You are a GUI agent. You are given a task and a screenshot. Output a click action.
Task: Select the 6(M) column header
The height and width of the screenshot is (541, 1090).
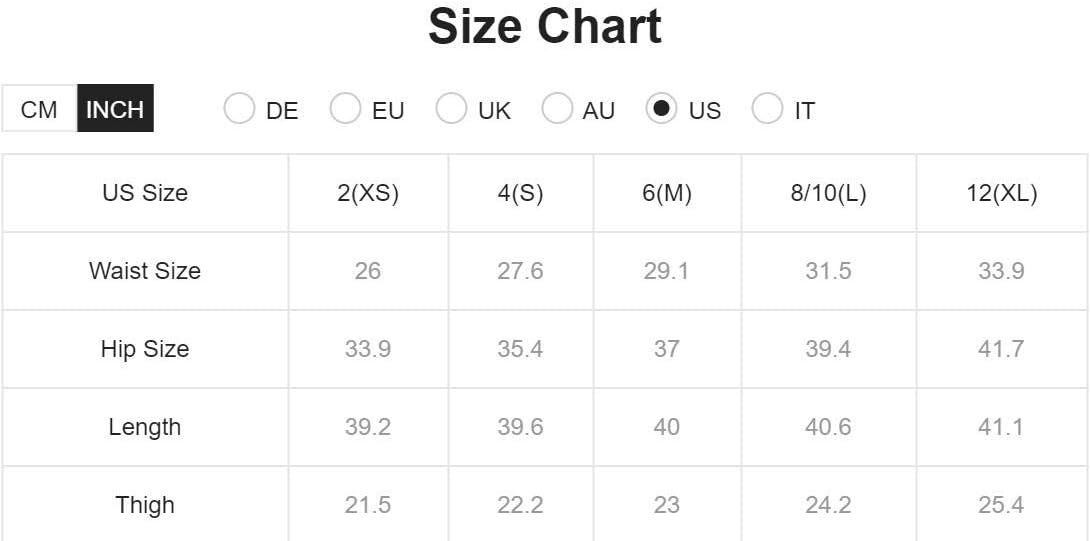667,193
